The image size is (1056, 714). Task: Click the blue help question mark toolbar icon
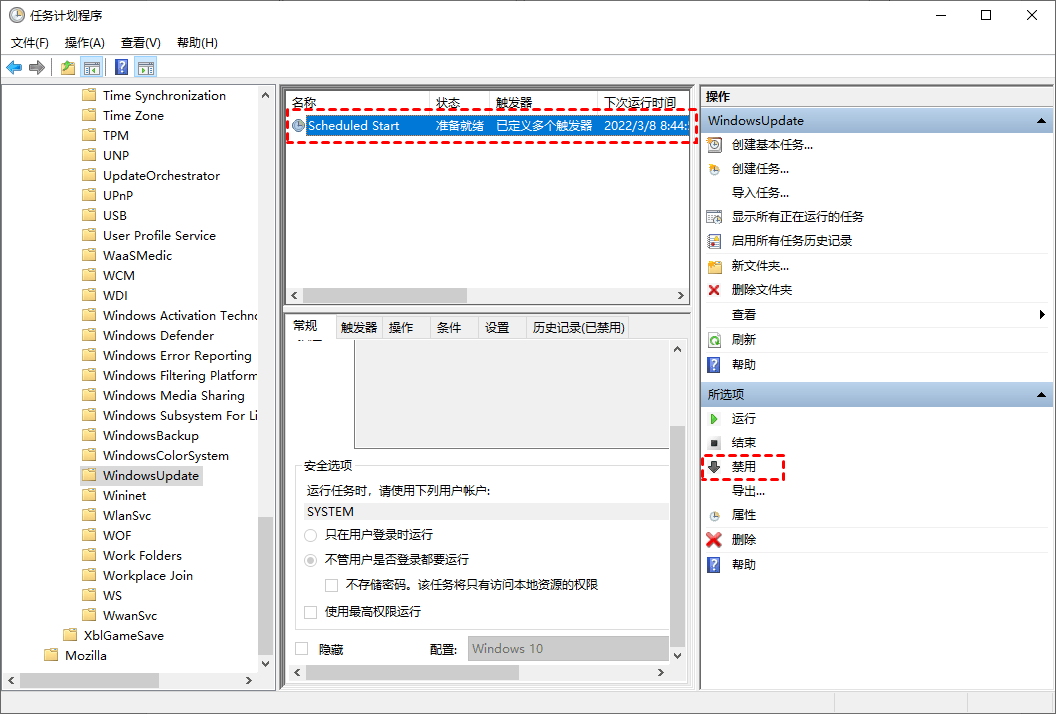pyautogui.click(x=121, y=67)
